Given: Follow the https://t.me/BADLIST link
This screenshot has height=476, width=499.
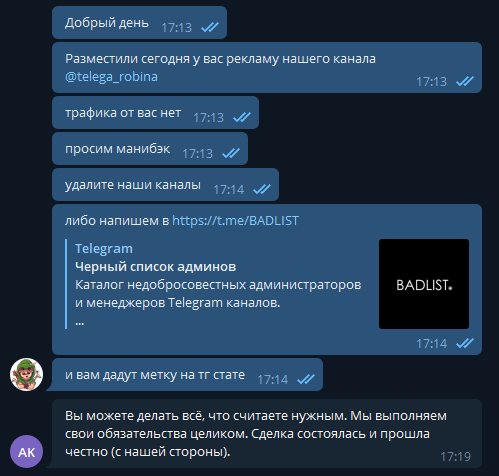Looking at the screenshot, I should coord(235,221).
